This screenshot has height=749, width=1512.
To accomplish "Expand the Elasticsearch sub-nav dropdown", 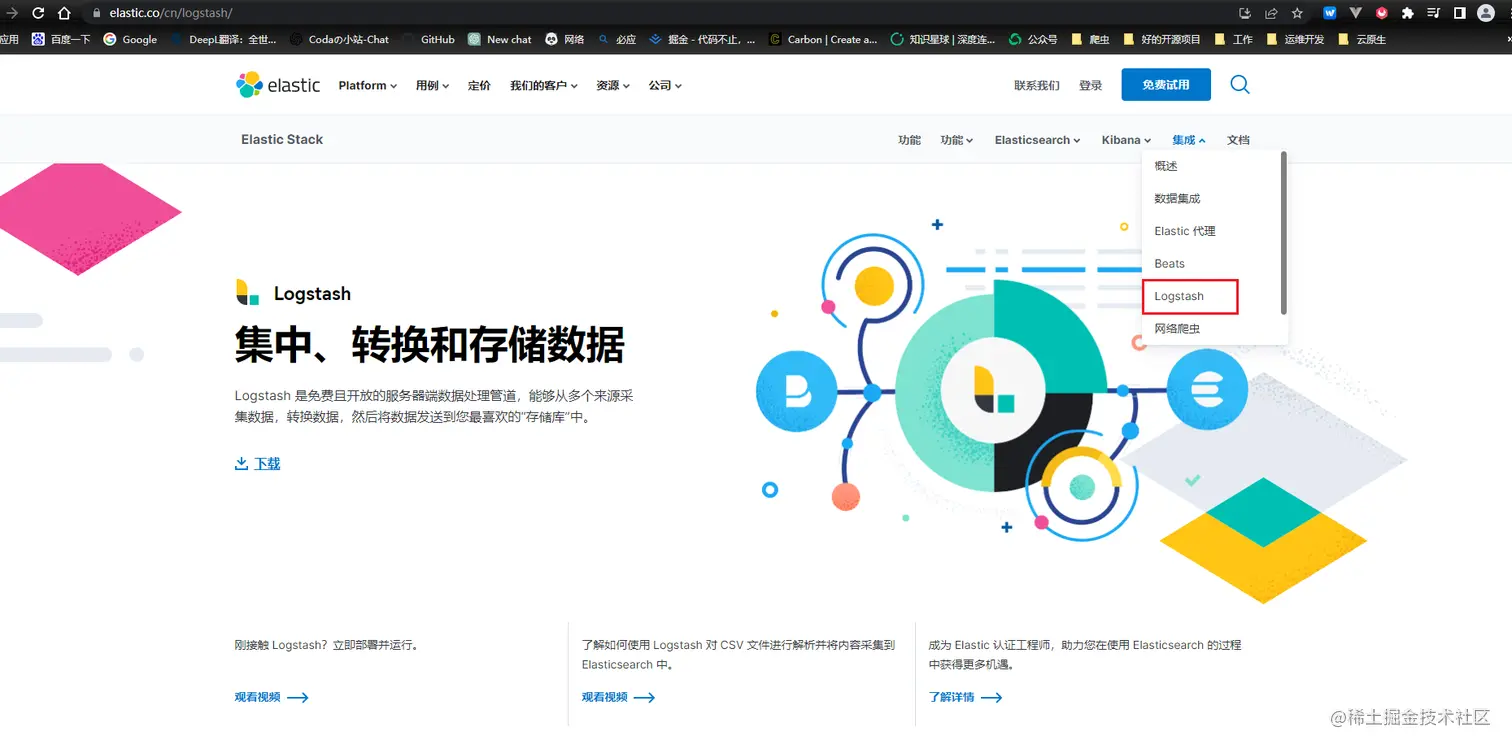I will point(1037,140).
